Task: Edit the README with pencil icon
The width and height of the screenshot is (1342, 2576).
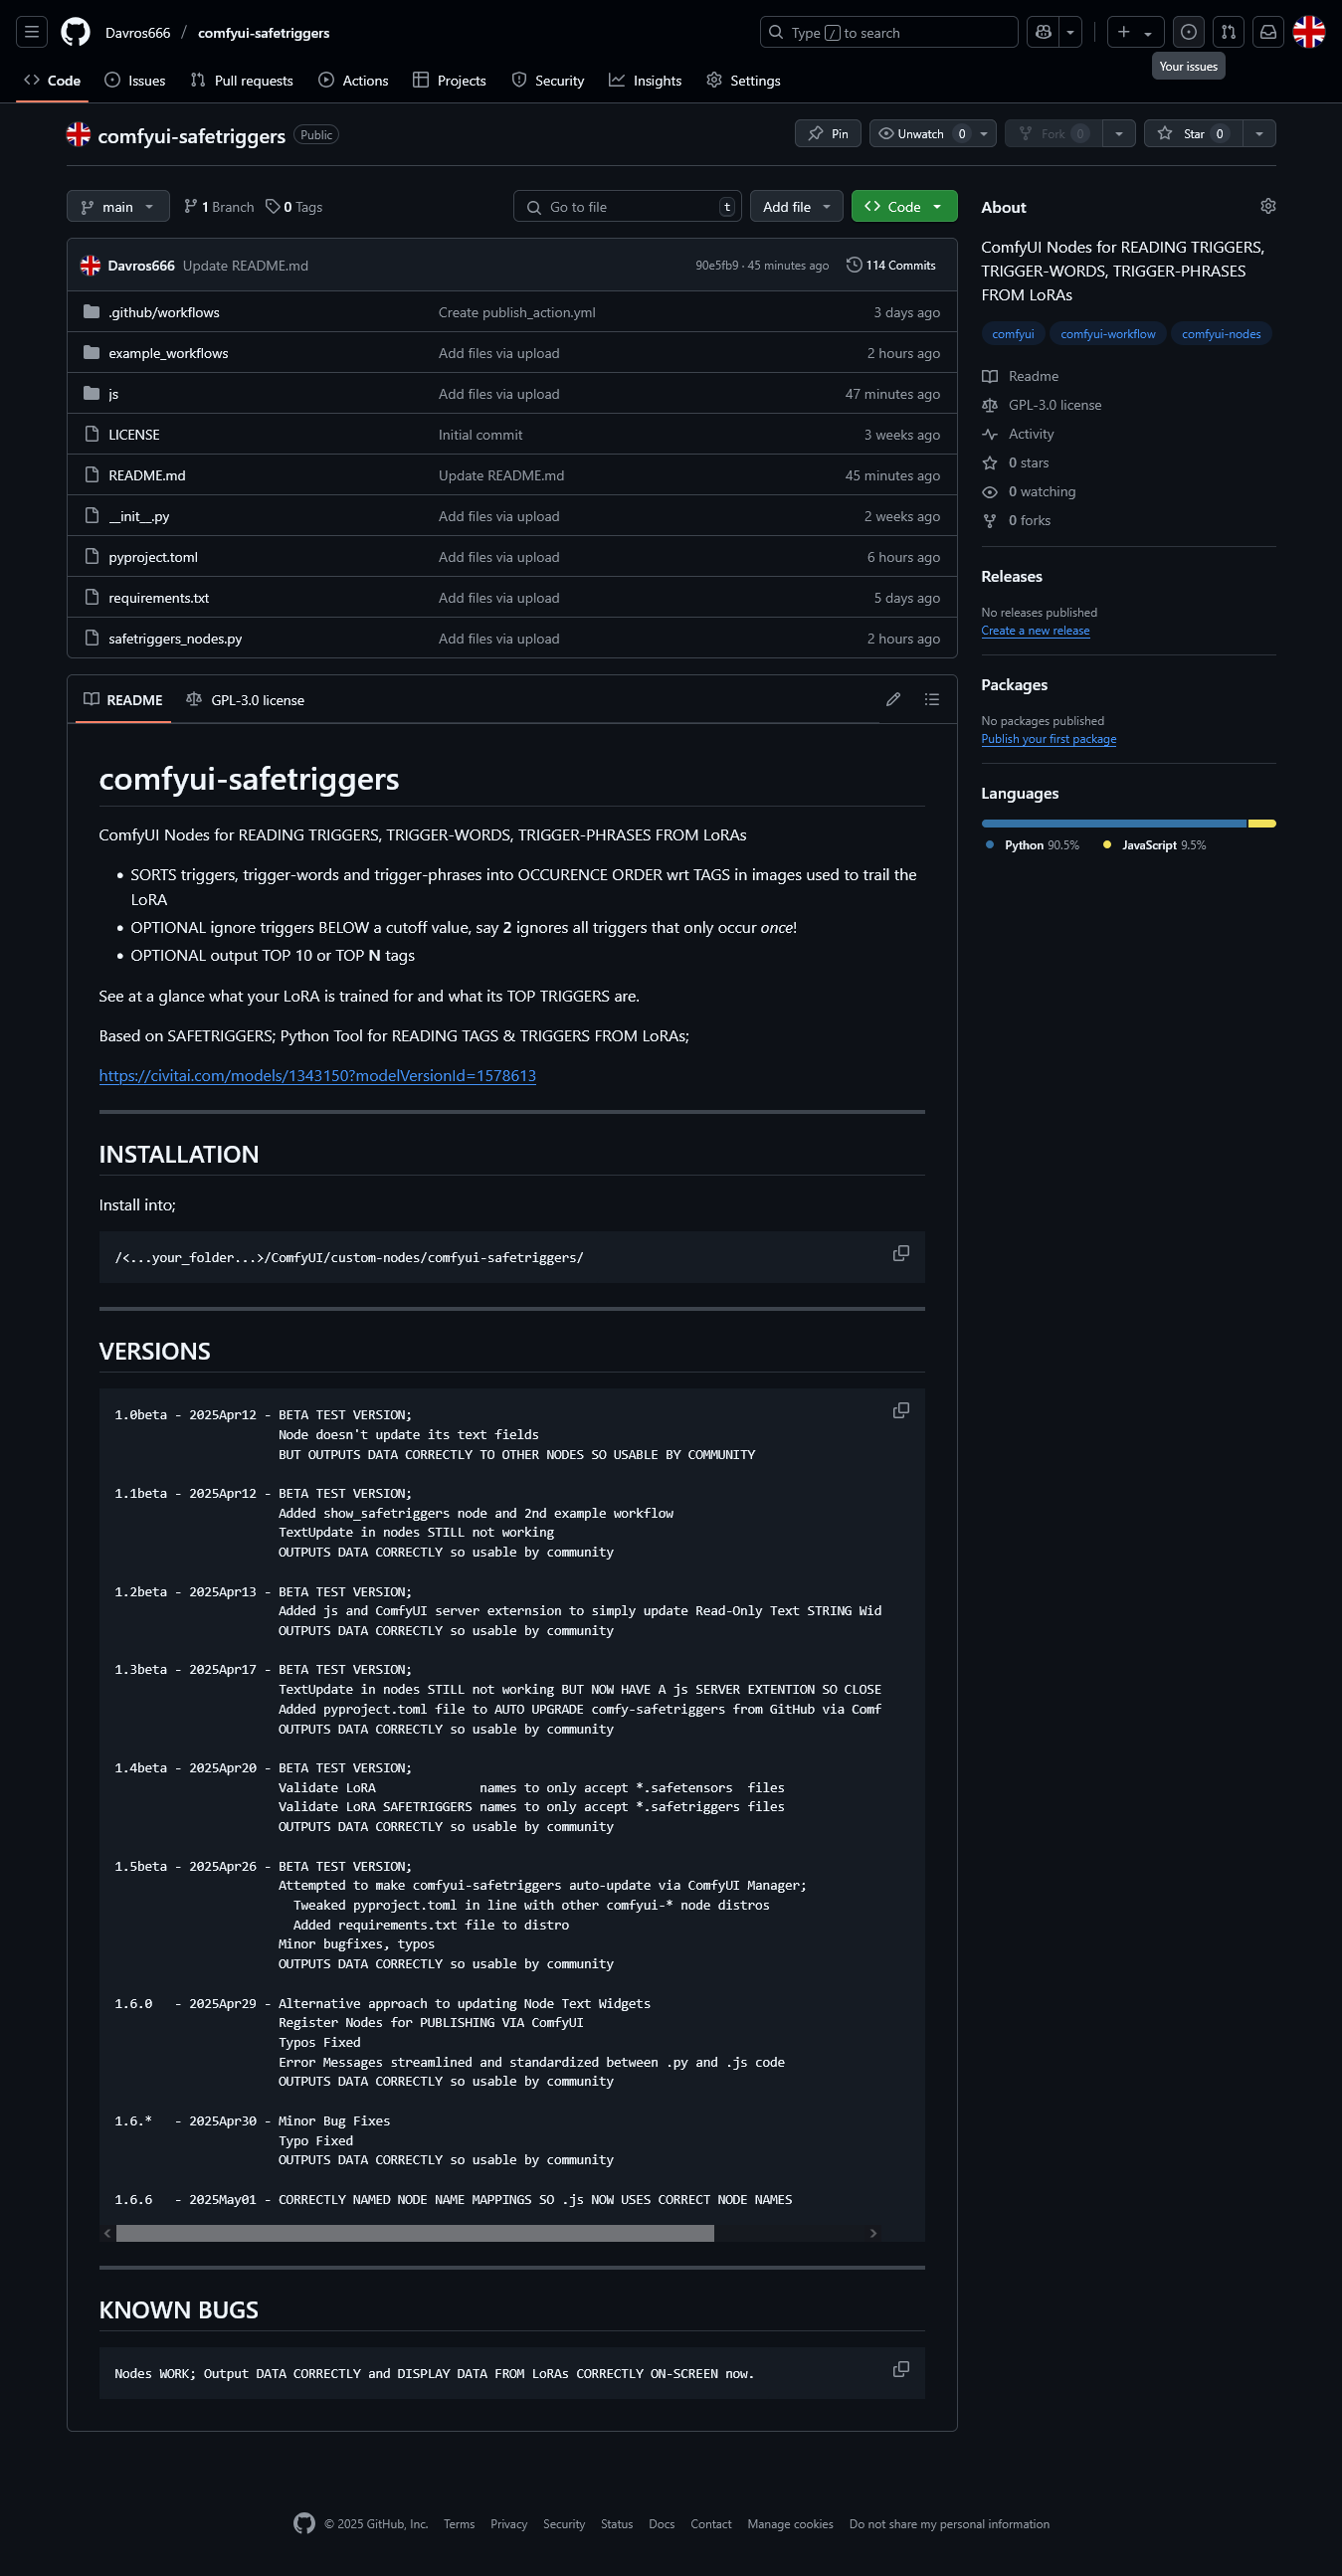Action: [x=893, y=700]
